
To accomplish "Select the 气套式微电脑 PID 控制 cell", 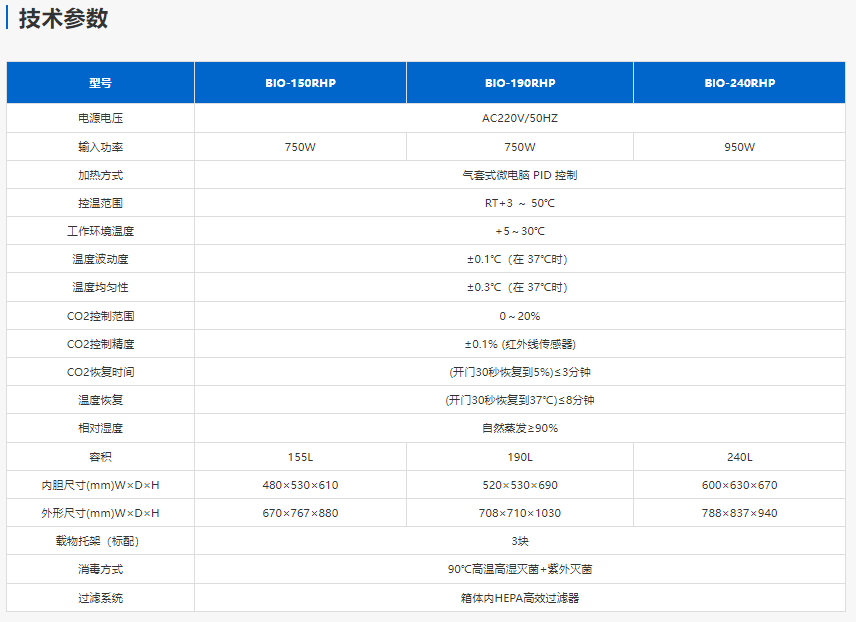I will point(520,175).
